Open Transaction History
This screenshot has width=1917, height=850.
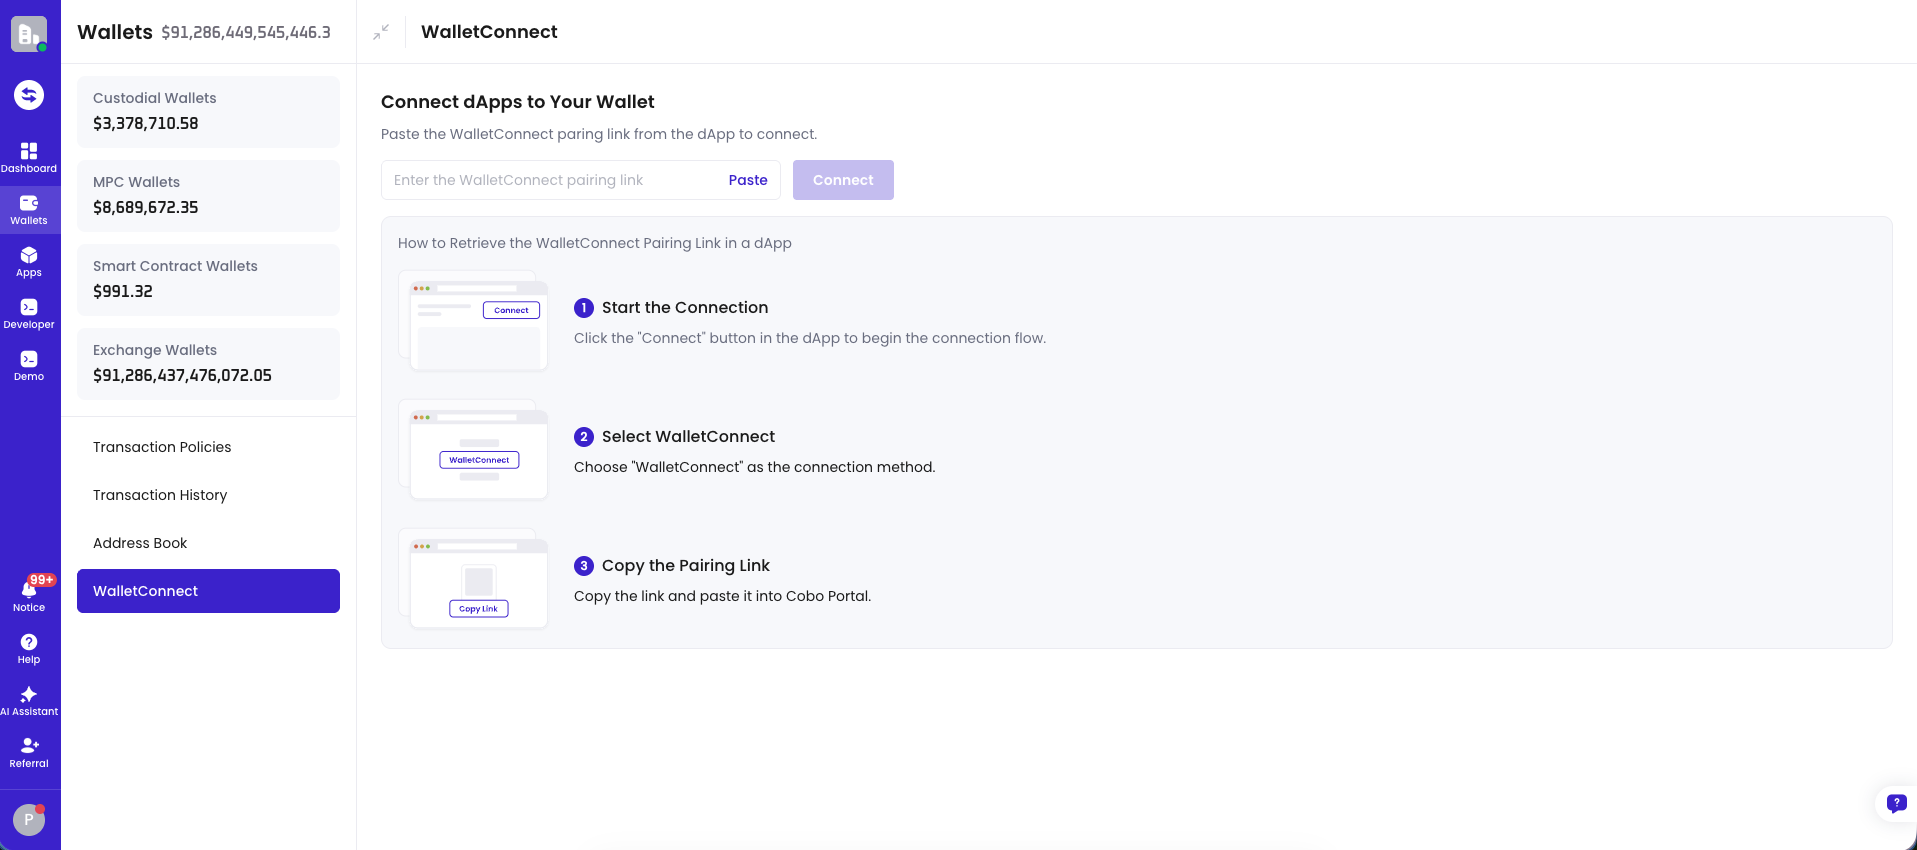pos(208,495)
